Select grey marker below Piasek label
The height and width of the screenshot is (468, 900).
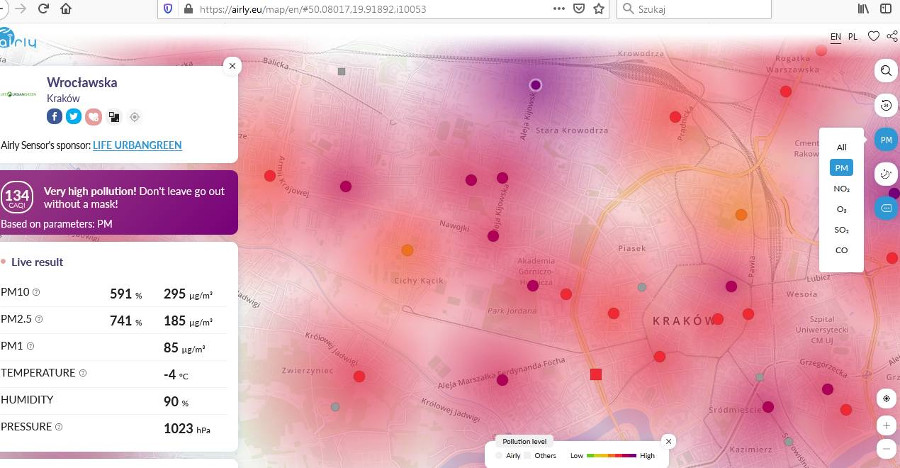tap(642, 287)
